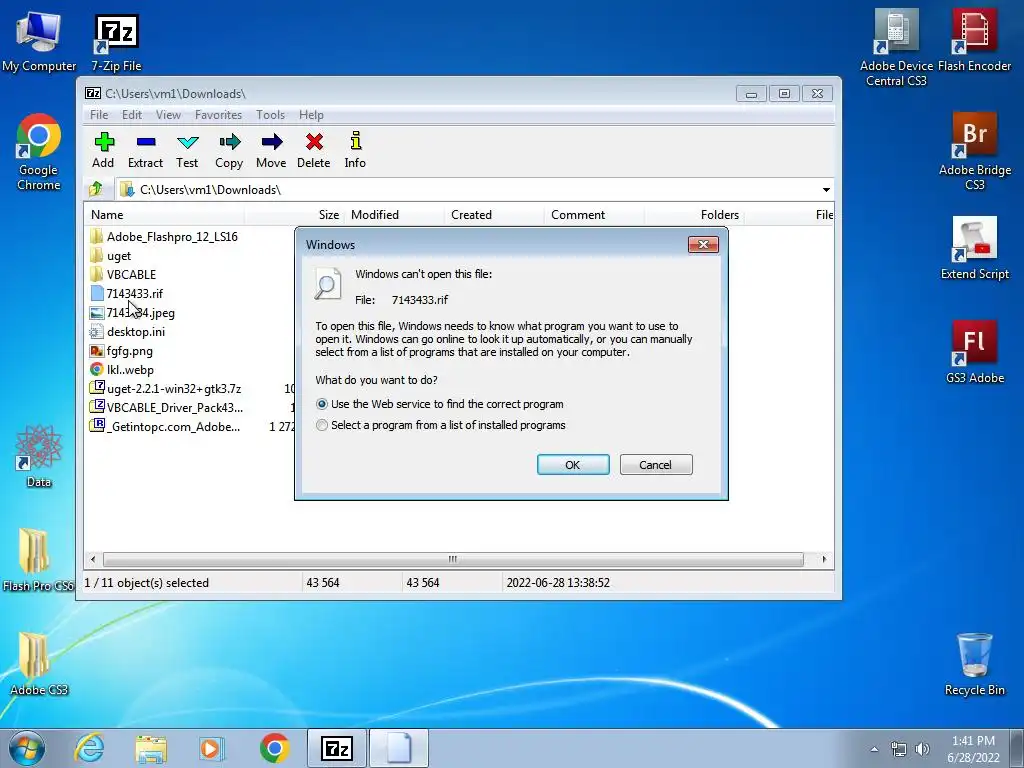Open the File menu
The width and height of the screenshot is (1024, 768).
pos(99,115)
